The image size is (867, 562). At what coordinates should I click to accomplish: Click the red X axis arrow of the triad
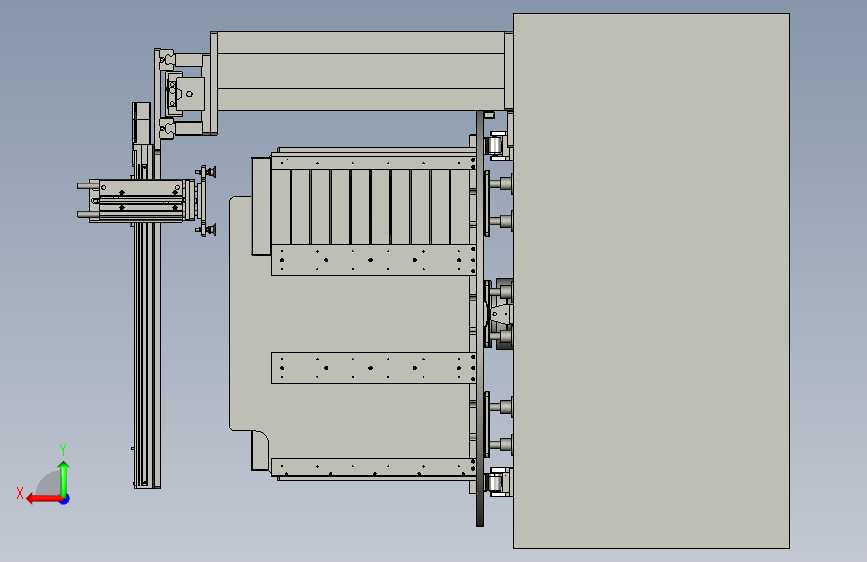click(x=43, y=499)
